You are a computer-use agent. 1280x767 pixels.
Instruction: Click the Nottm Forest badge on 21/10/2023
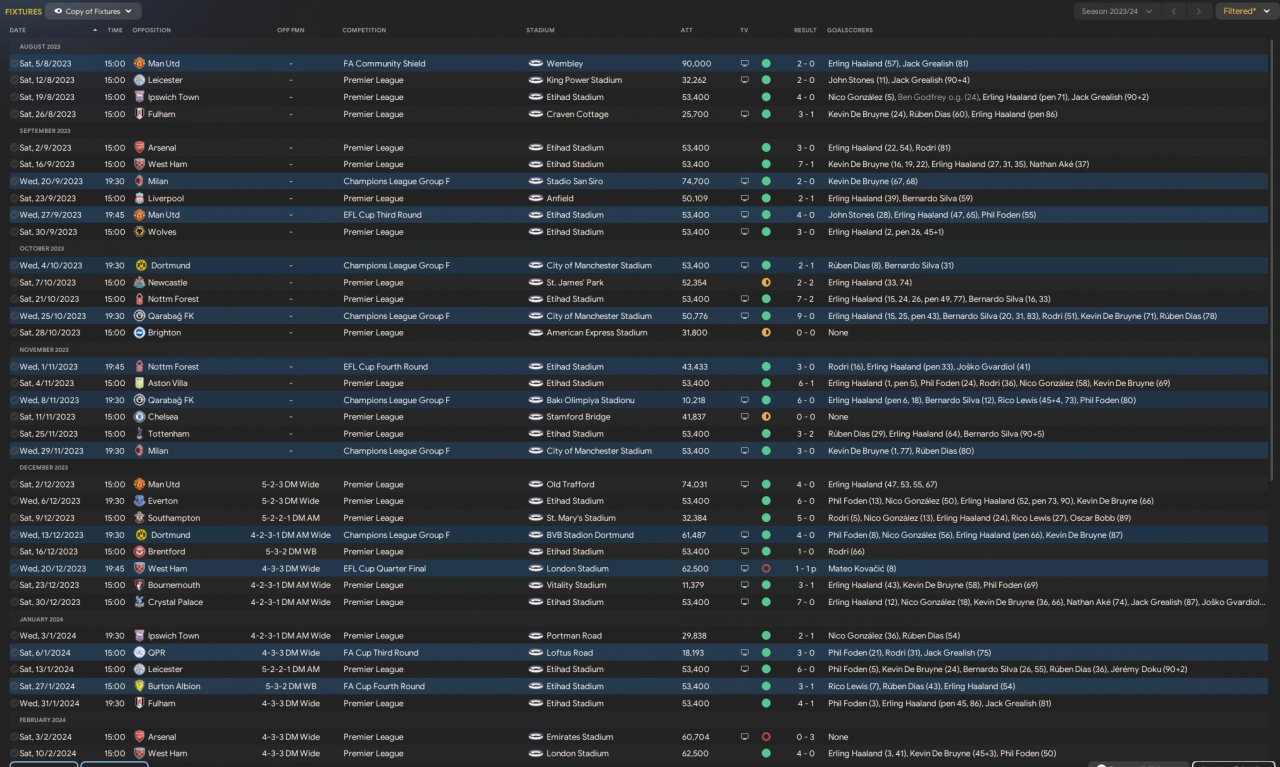139,299
